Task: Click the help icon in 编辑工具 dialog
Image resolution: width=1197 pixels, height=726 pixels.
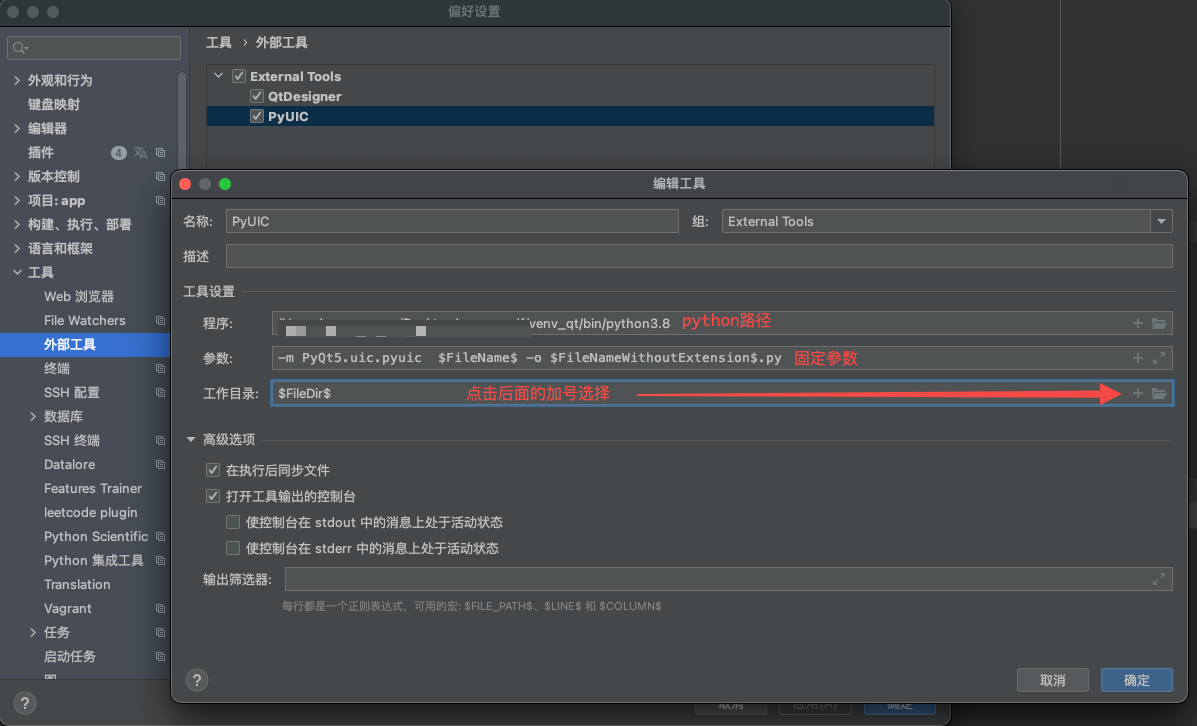Action: point(197,680)
